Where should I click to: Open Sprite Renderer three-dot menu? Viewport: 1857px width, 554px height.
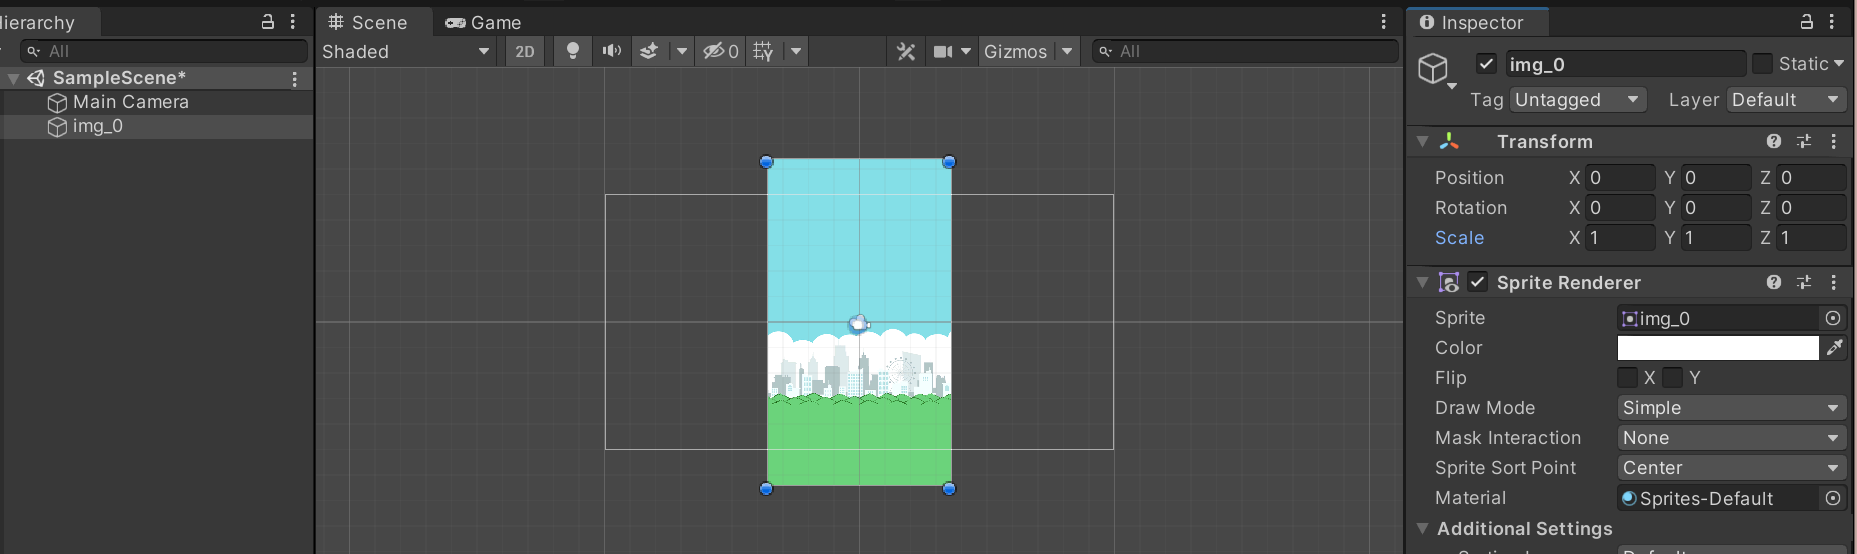coord(1834,283)
